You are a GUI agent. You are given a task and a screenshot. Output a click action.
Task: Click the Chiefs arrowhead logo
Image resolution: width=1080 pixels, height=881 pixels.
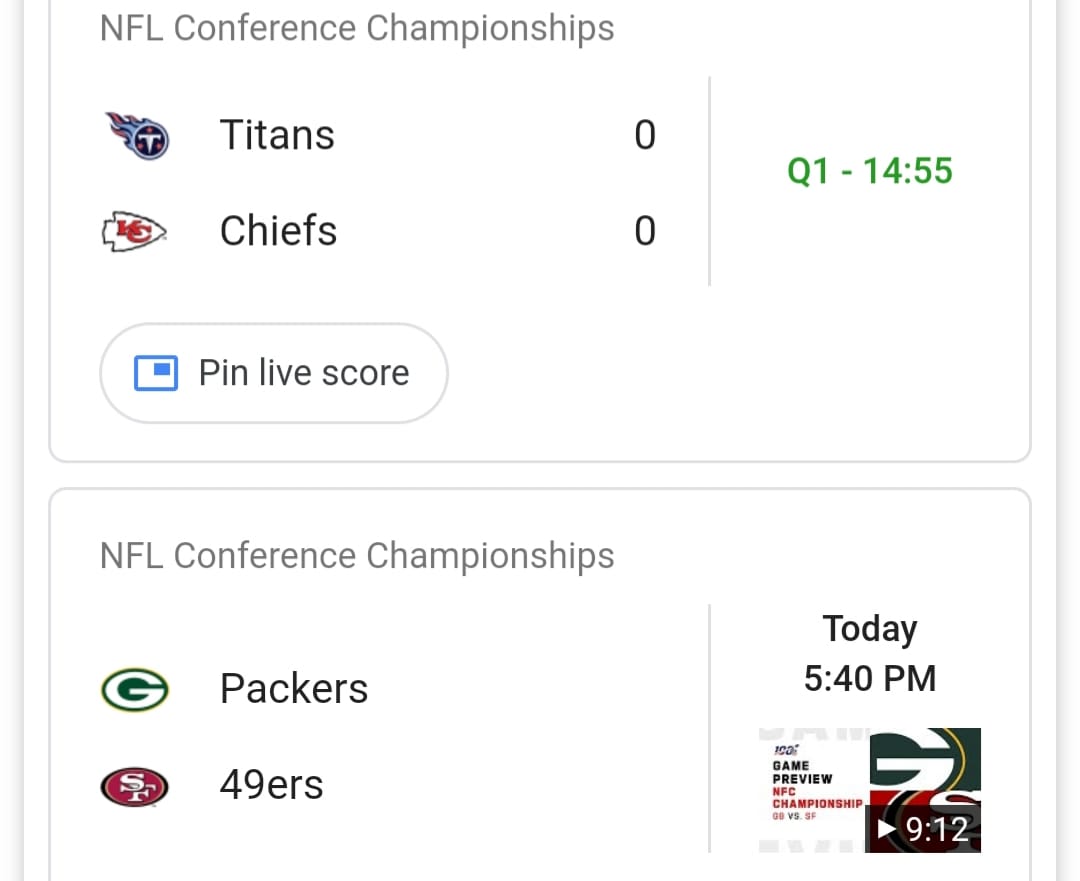pyautogui.click(x=134, y=231)
